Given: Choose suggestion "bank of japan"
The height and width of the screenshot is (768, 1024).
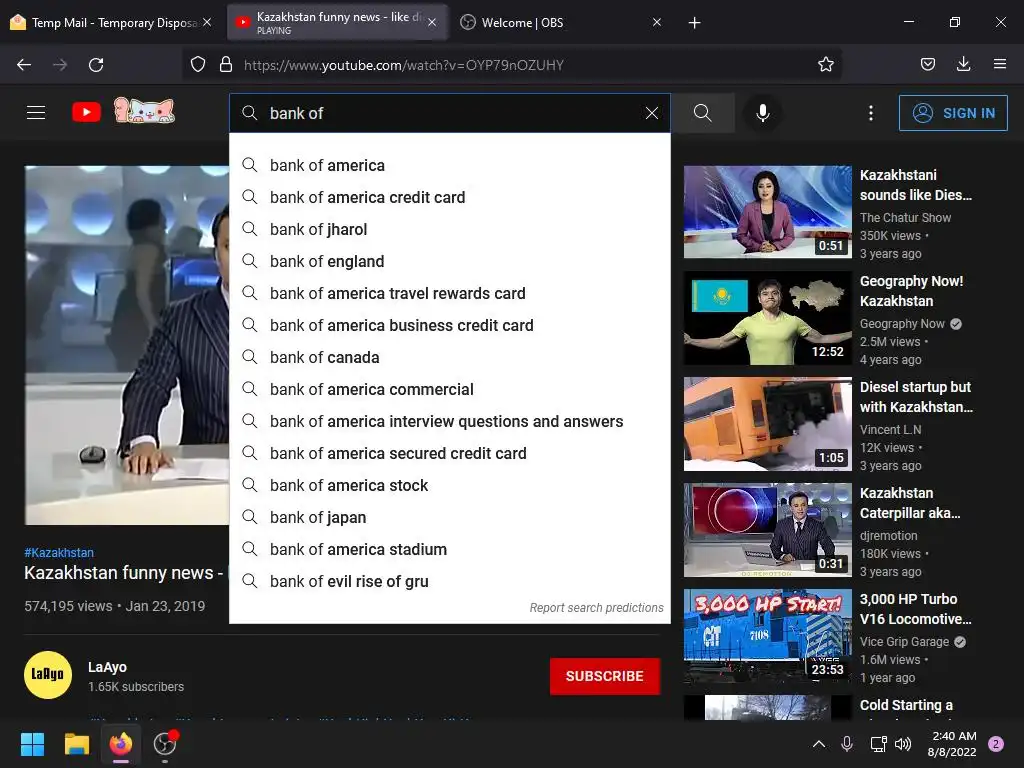Looking at the screenshot, I should pyautogui.click(x=450, y=517).
